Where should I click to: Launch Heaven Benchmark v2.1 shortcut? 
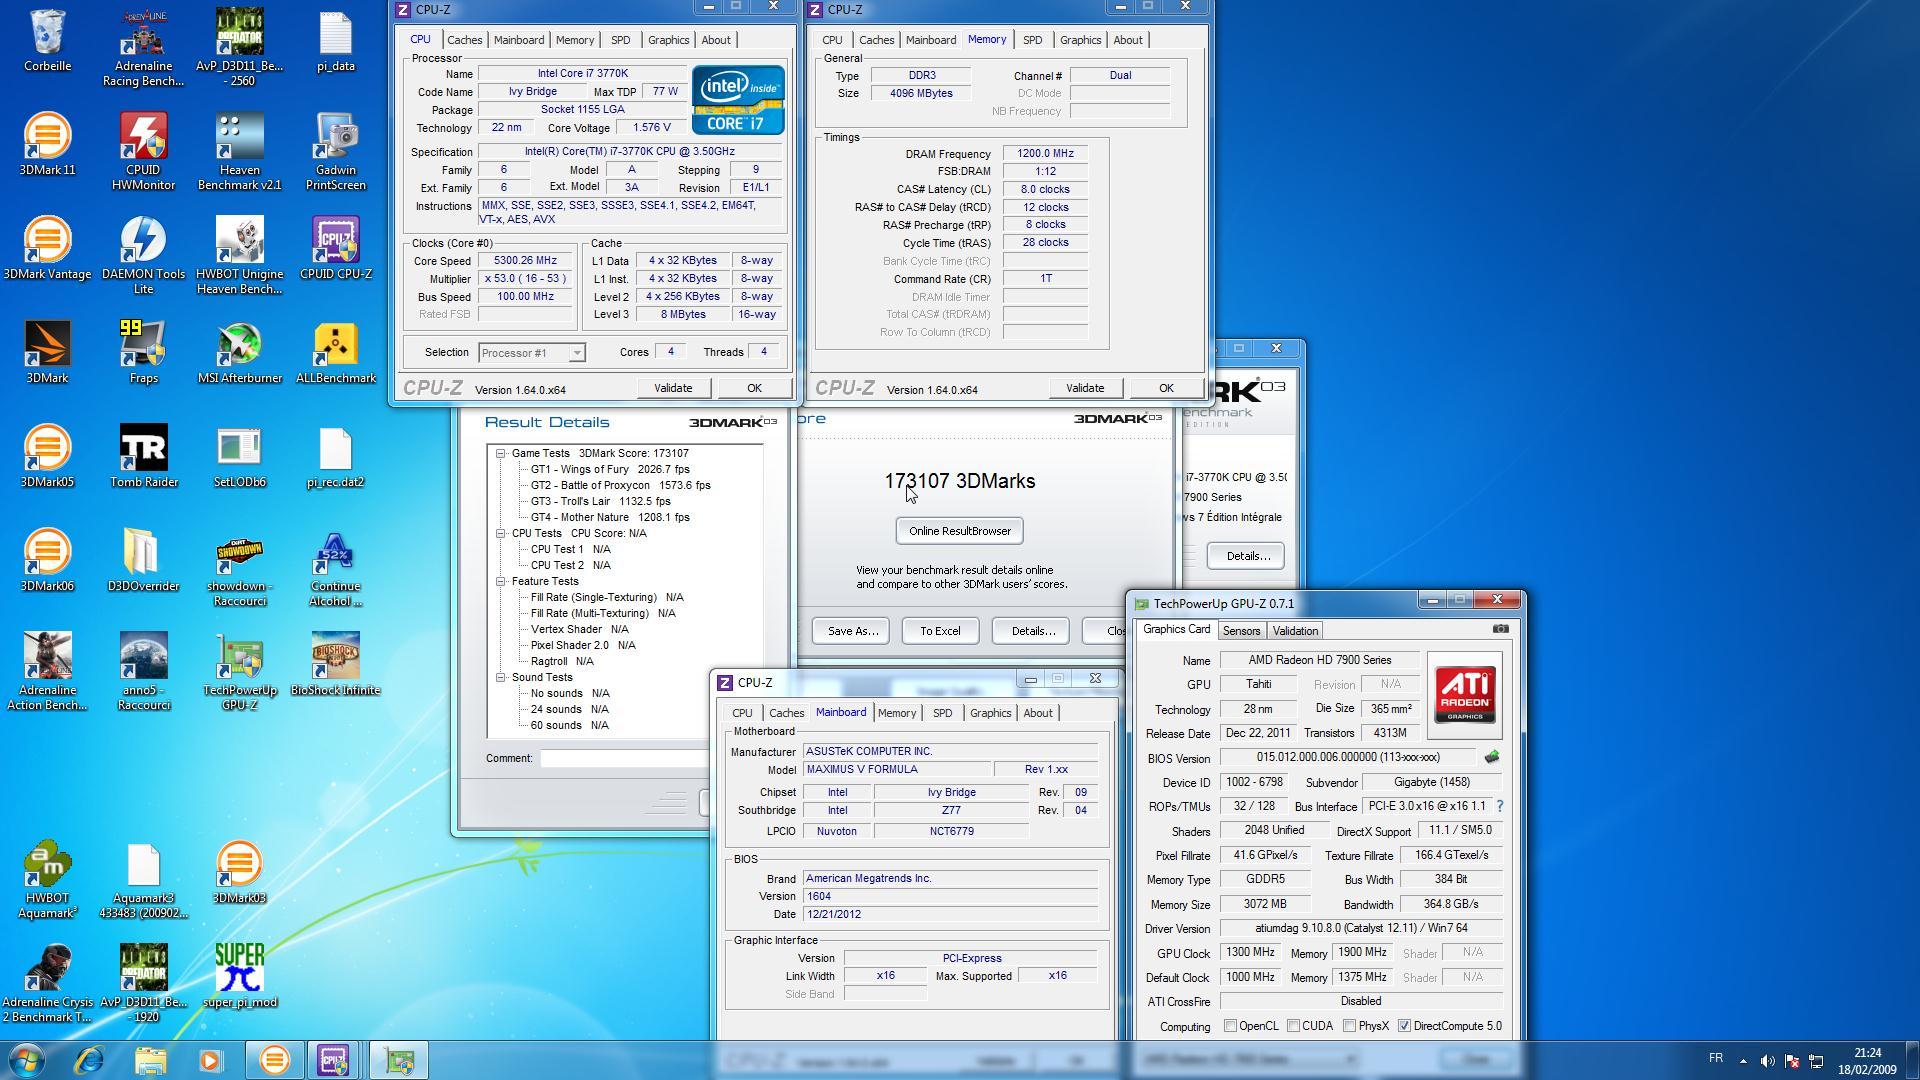coord(239,151)
